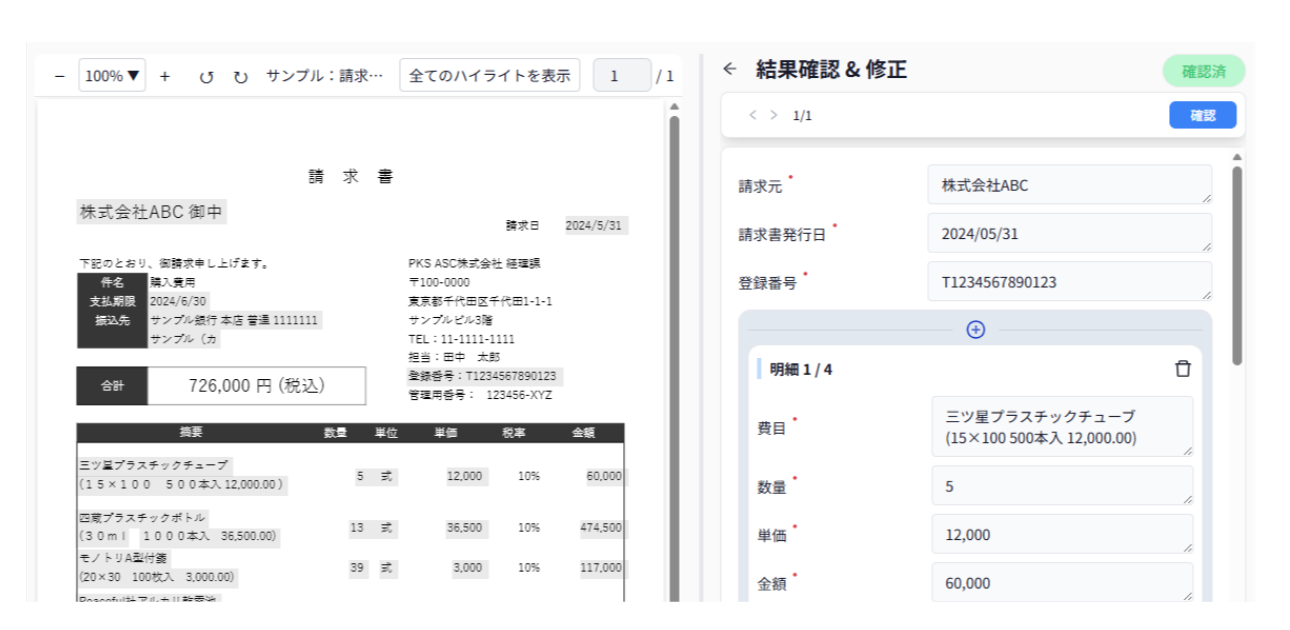
Task: Click the zoom out minus icon
Action: [x=59, y=76]
